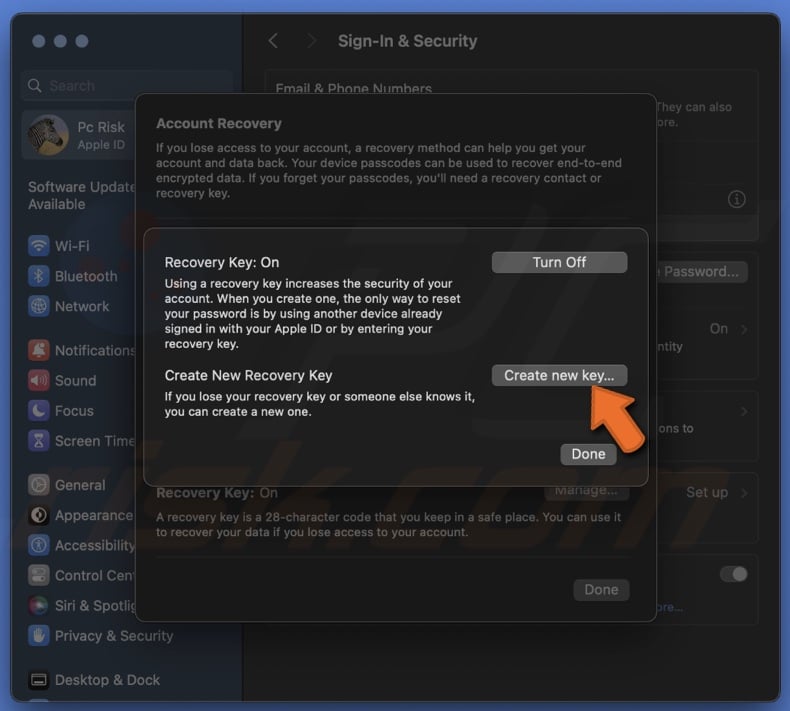Click Desktop & Dock label
The height and width of the screenshot is (711, 790).
(x=107, y=680)
